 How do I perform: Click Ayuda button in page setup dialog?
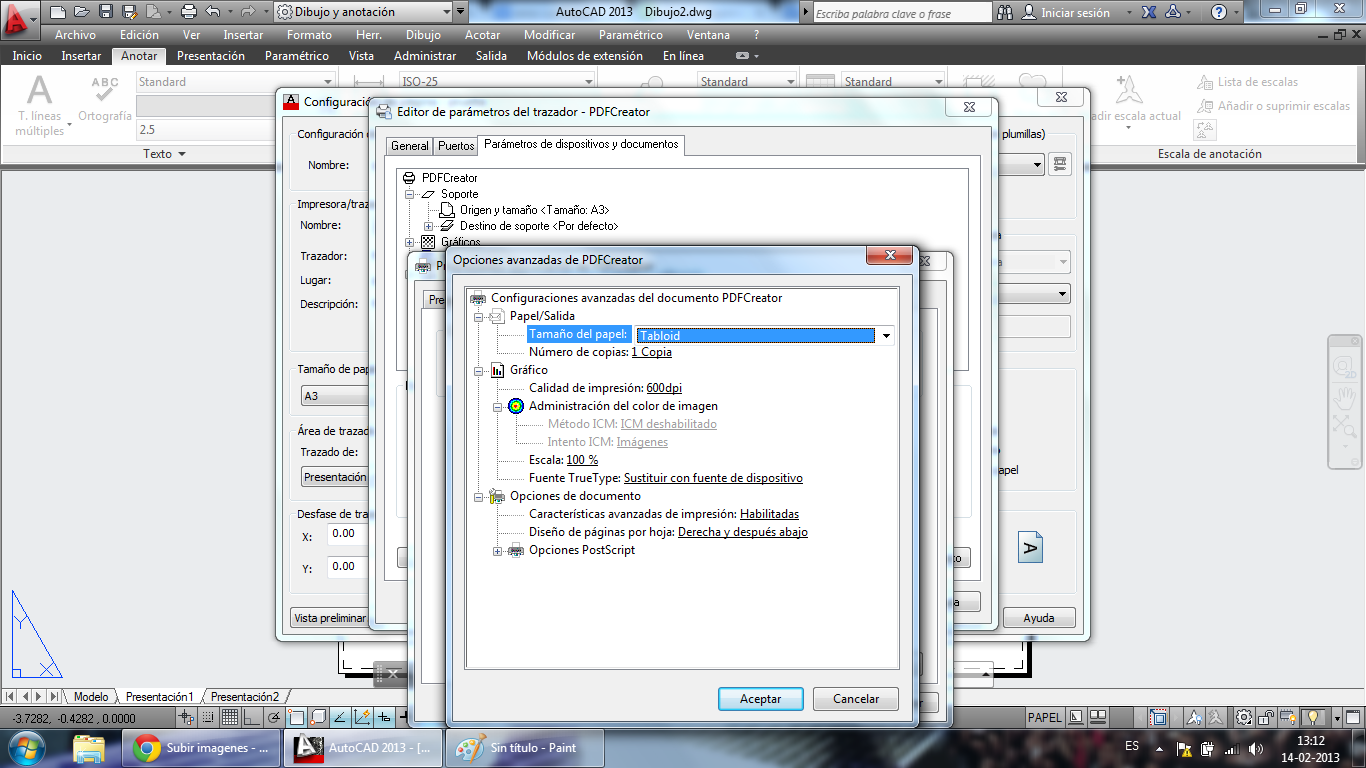coord(1039,618)
